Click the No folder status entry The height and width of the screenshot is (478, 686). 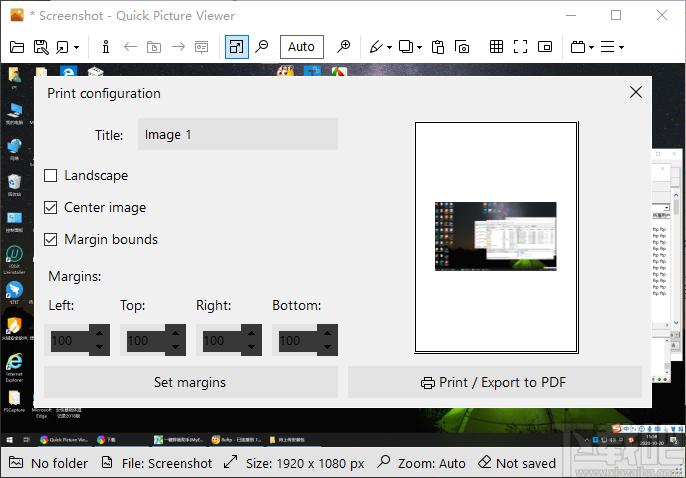(49, 463)
